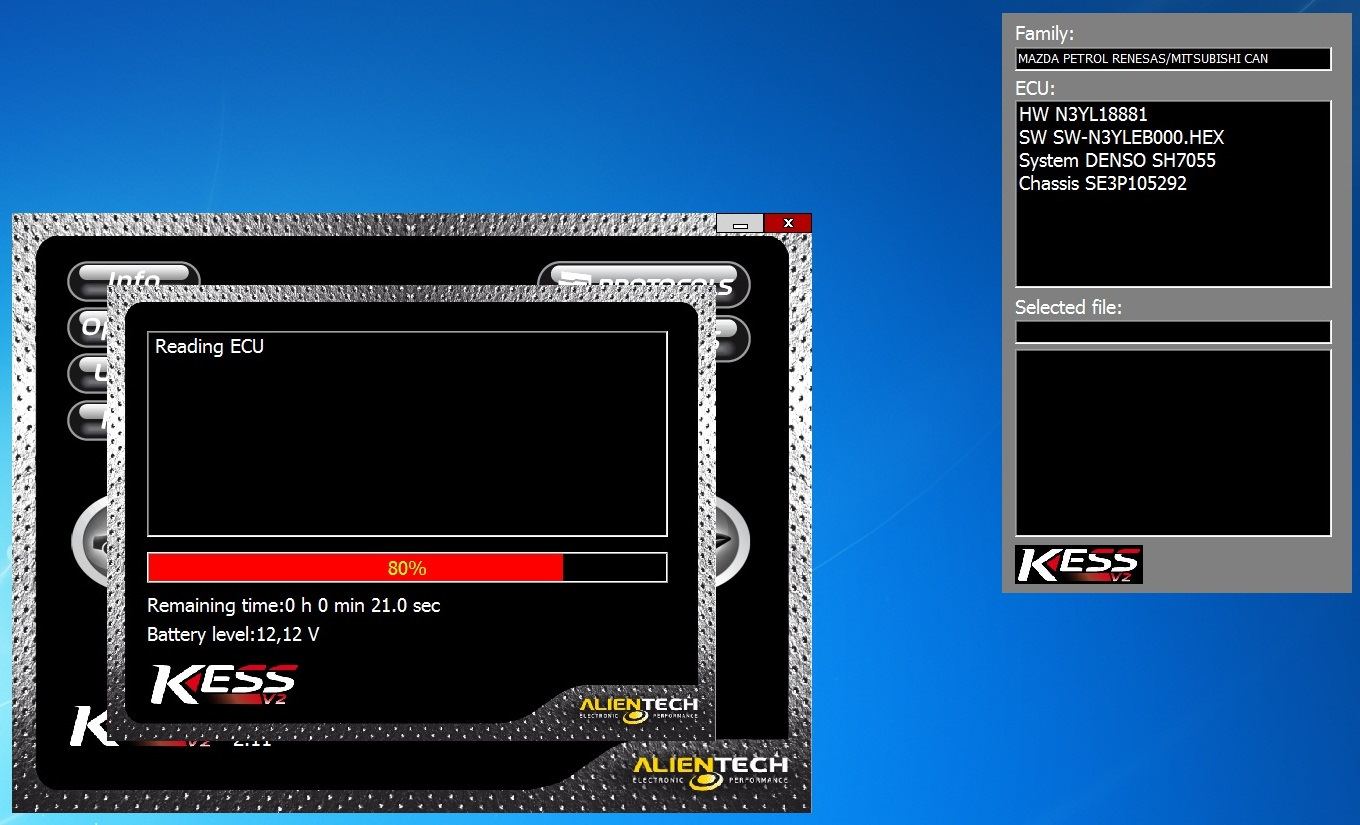Click the 'Remaining time:0 h 0 min 21.0 sec' text

pos(293,605)
